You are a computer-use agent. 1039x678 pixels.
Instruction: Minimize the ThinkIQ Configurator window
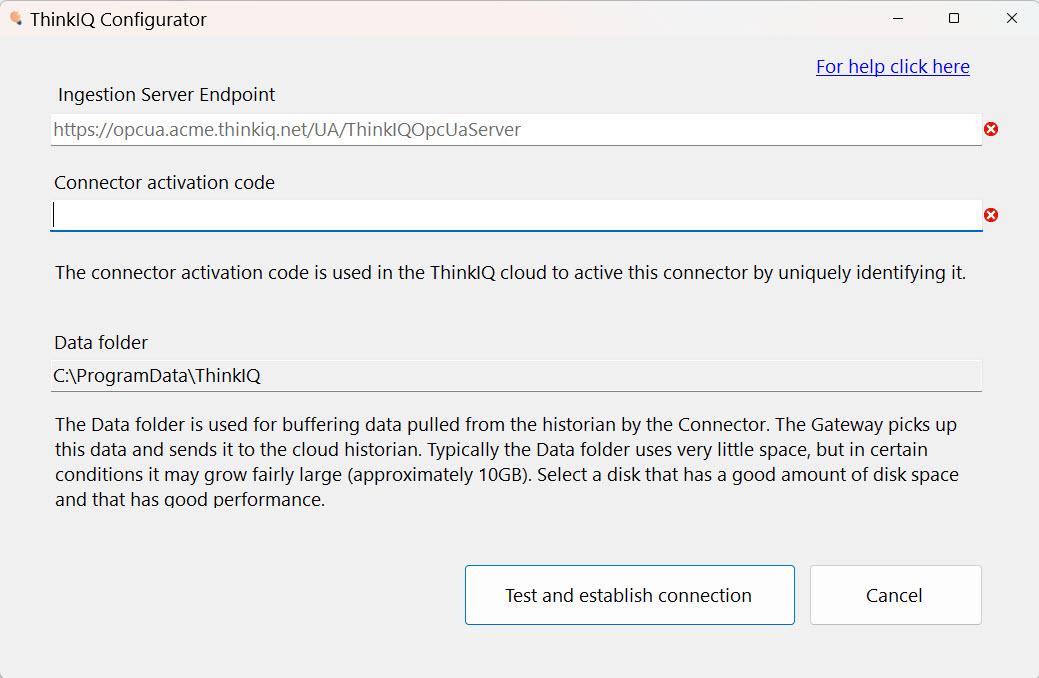(898, 19)
